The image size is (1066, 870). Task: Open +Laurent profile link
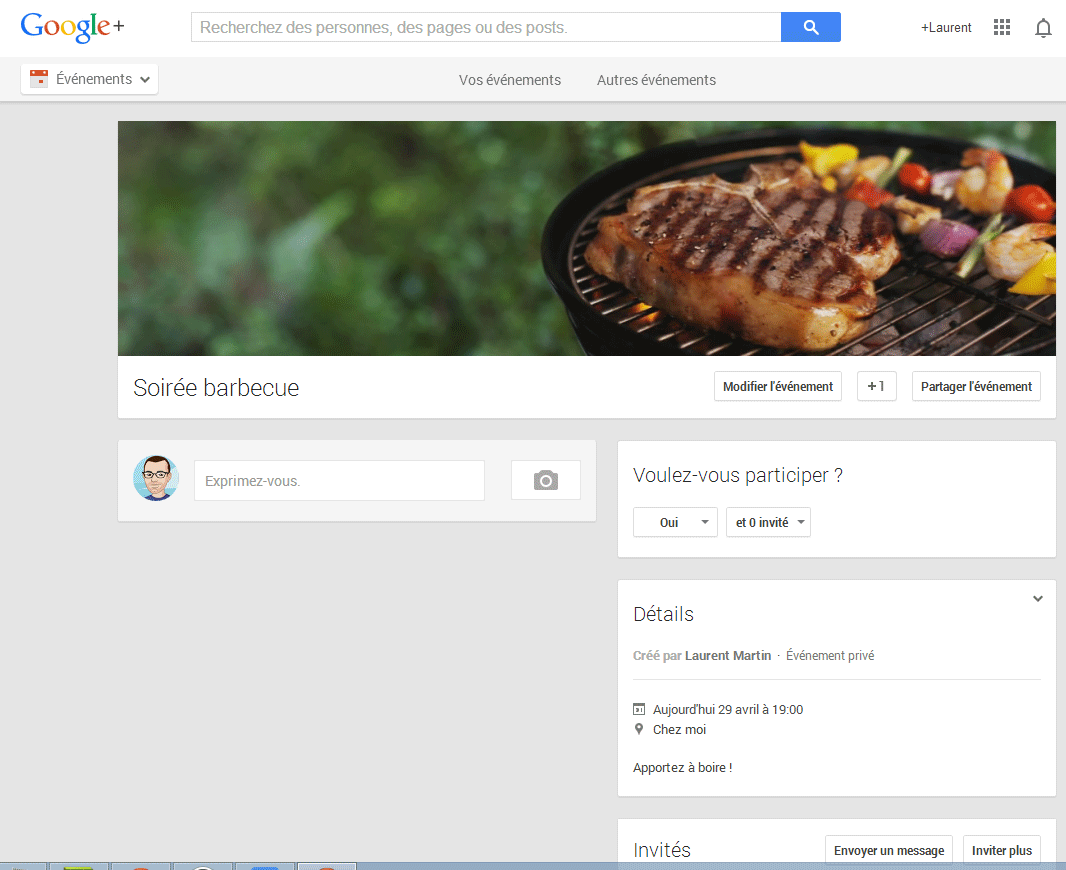click(x=946, y=28)
